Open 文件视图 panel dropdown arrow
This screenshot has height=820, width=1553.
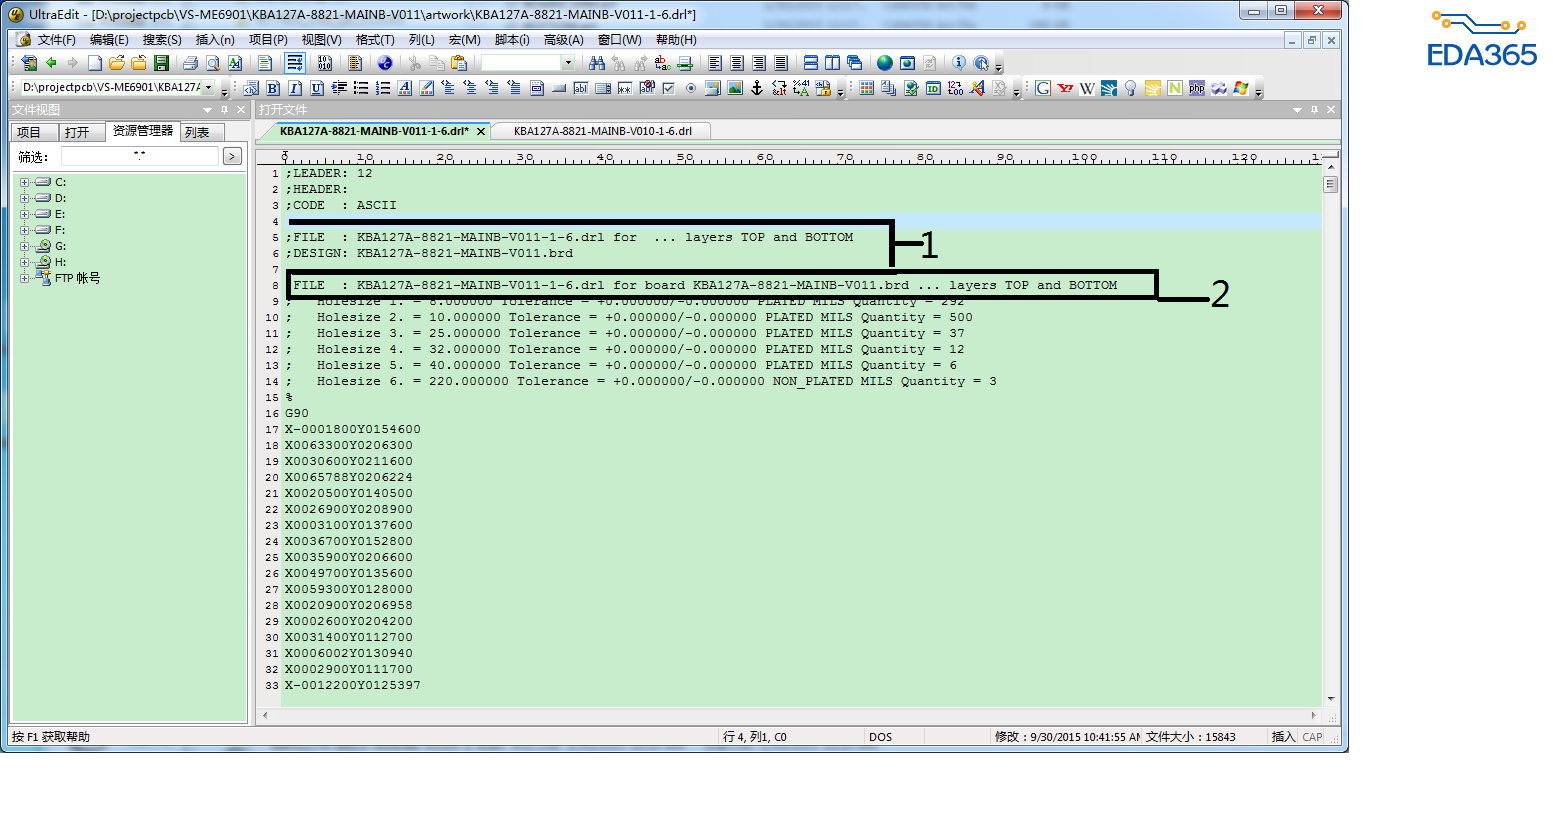[x=207, y=110]
